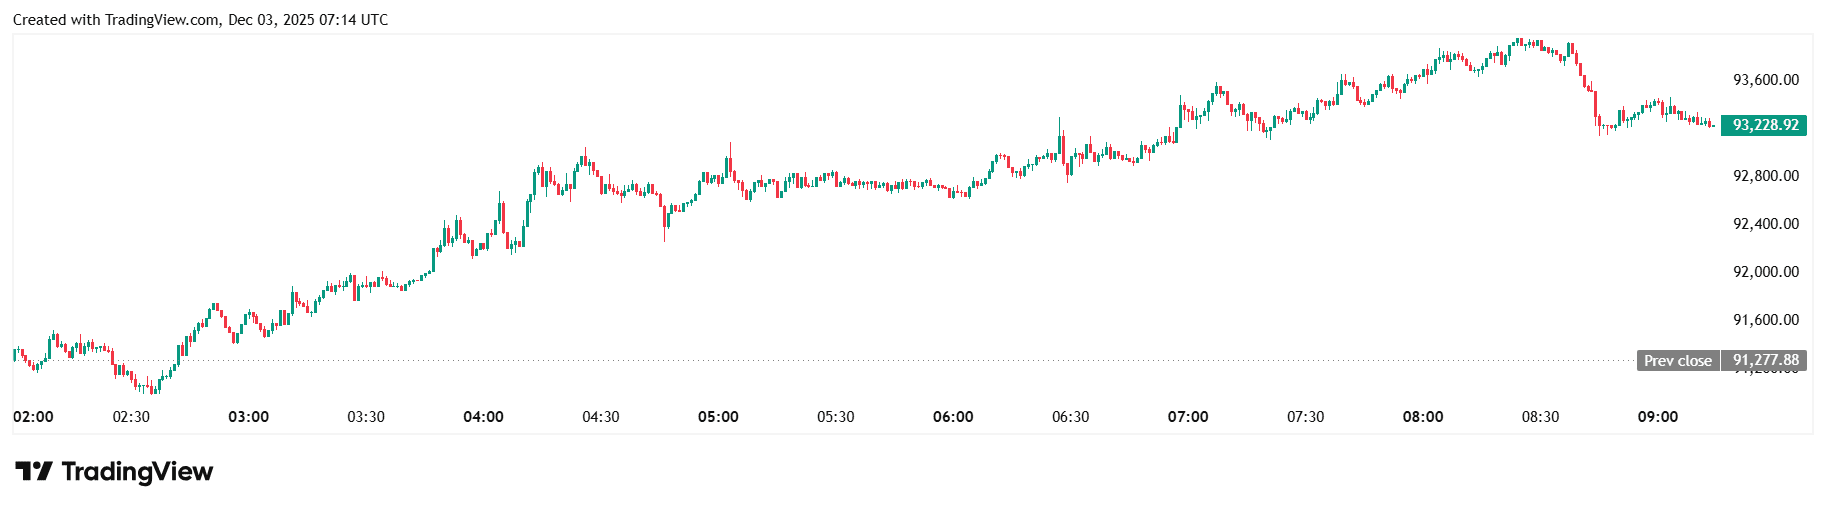This screenshot has width=1826, height=509.
Task: Select the green current price tag 93,228.92
Action: pos(1764,125)
